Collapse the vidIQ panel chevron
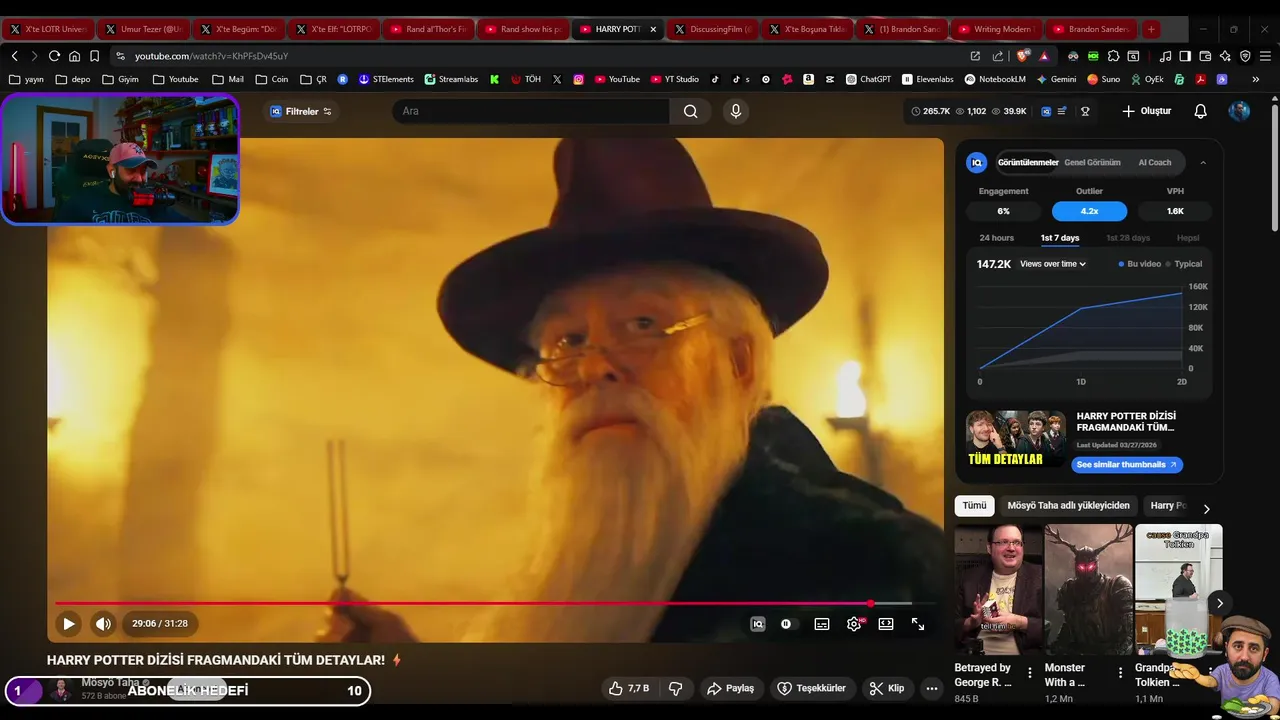Screen dimensions: 1280x720 (x=1203, y=162)
